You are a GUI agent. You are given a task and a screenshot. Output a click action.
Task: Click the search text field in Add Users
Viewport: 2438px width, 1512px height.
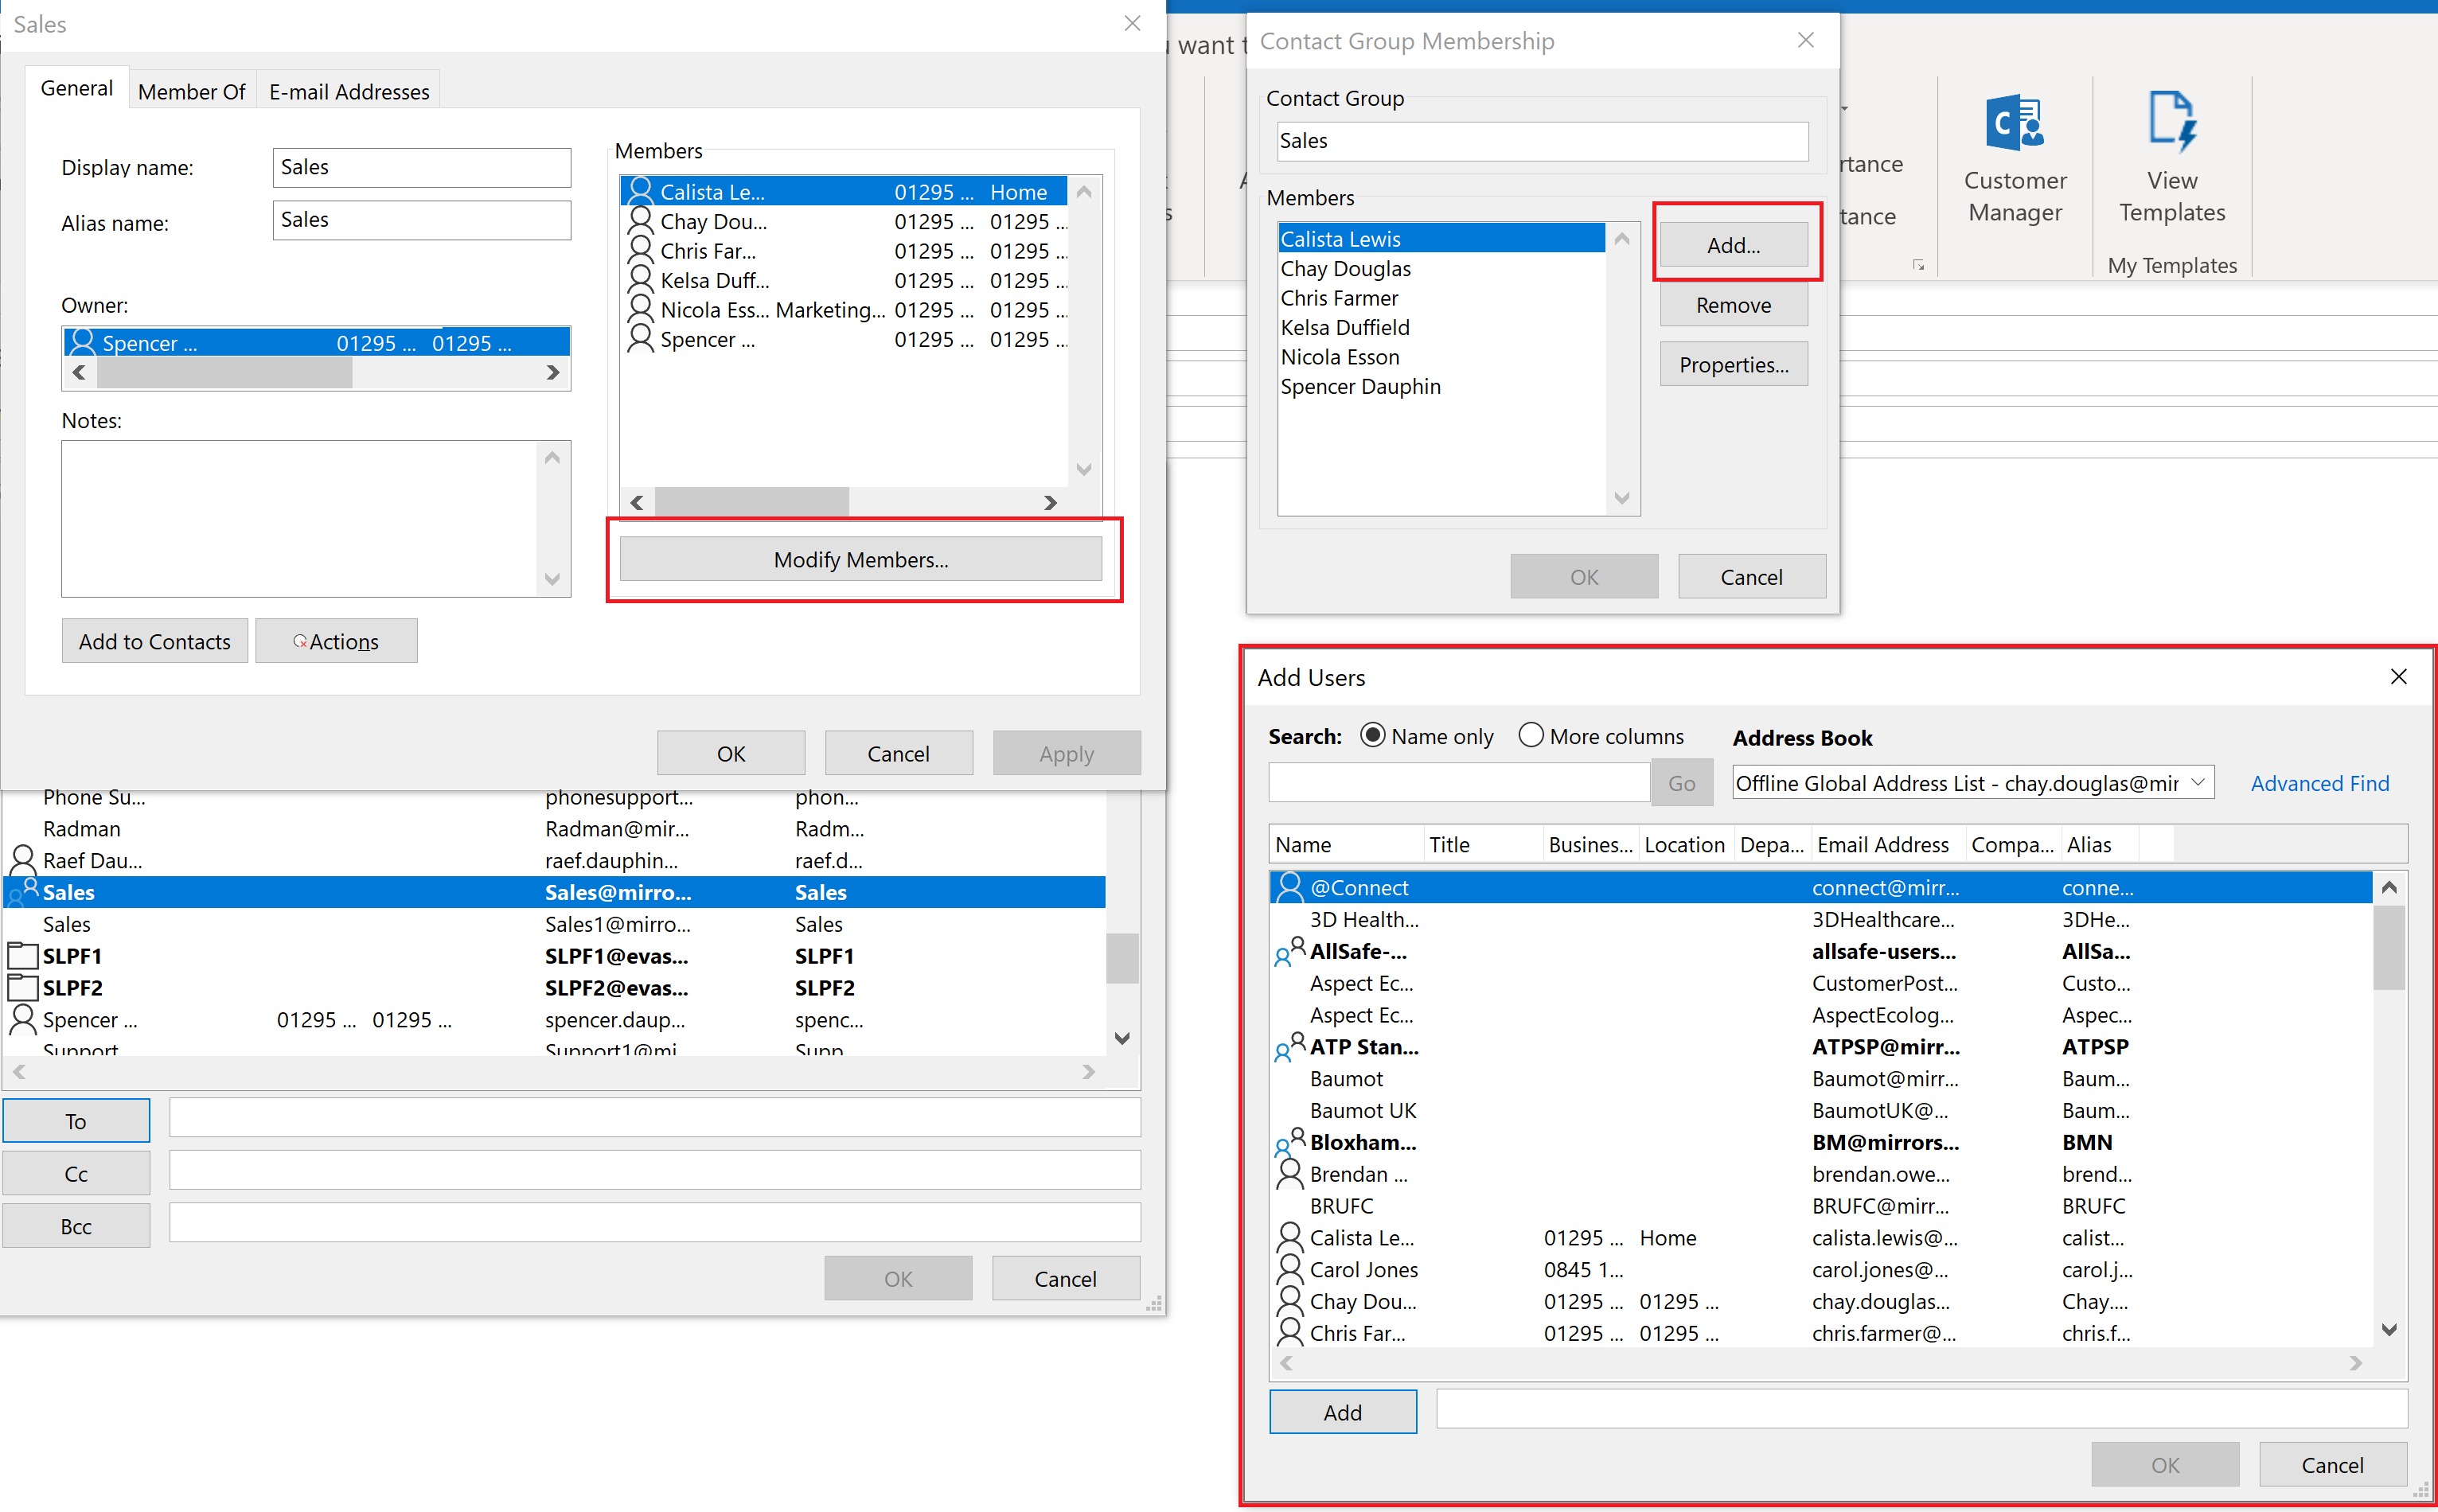click(1458, 783)
